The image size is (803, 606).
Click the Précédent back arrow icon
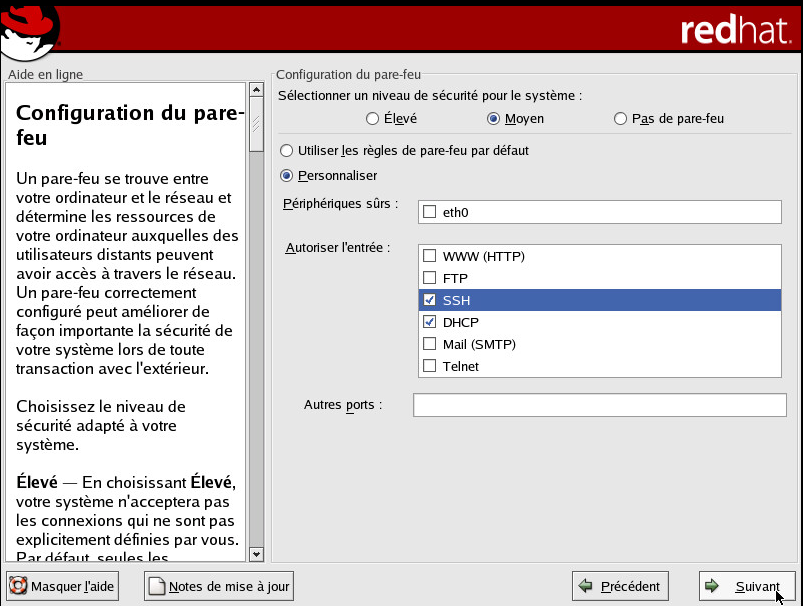tap(587, 586)
